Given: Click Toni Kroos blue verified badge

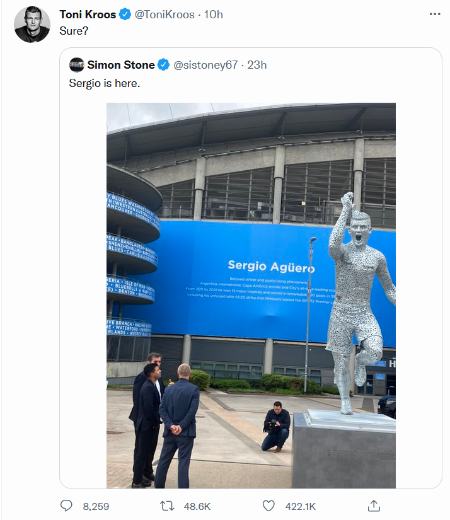Looking at the screenshot, I should click(125, 14).
